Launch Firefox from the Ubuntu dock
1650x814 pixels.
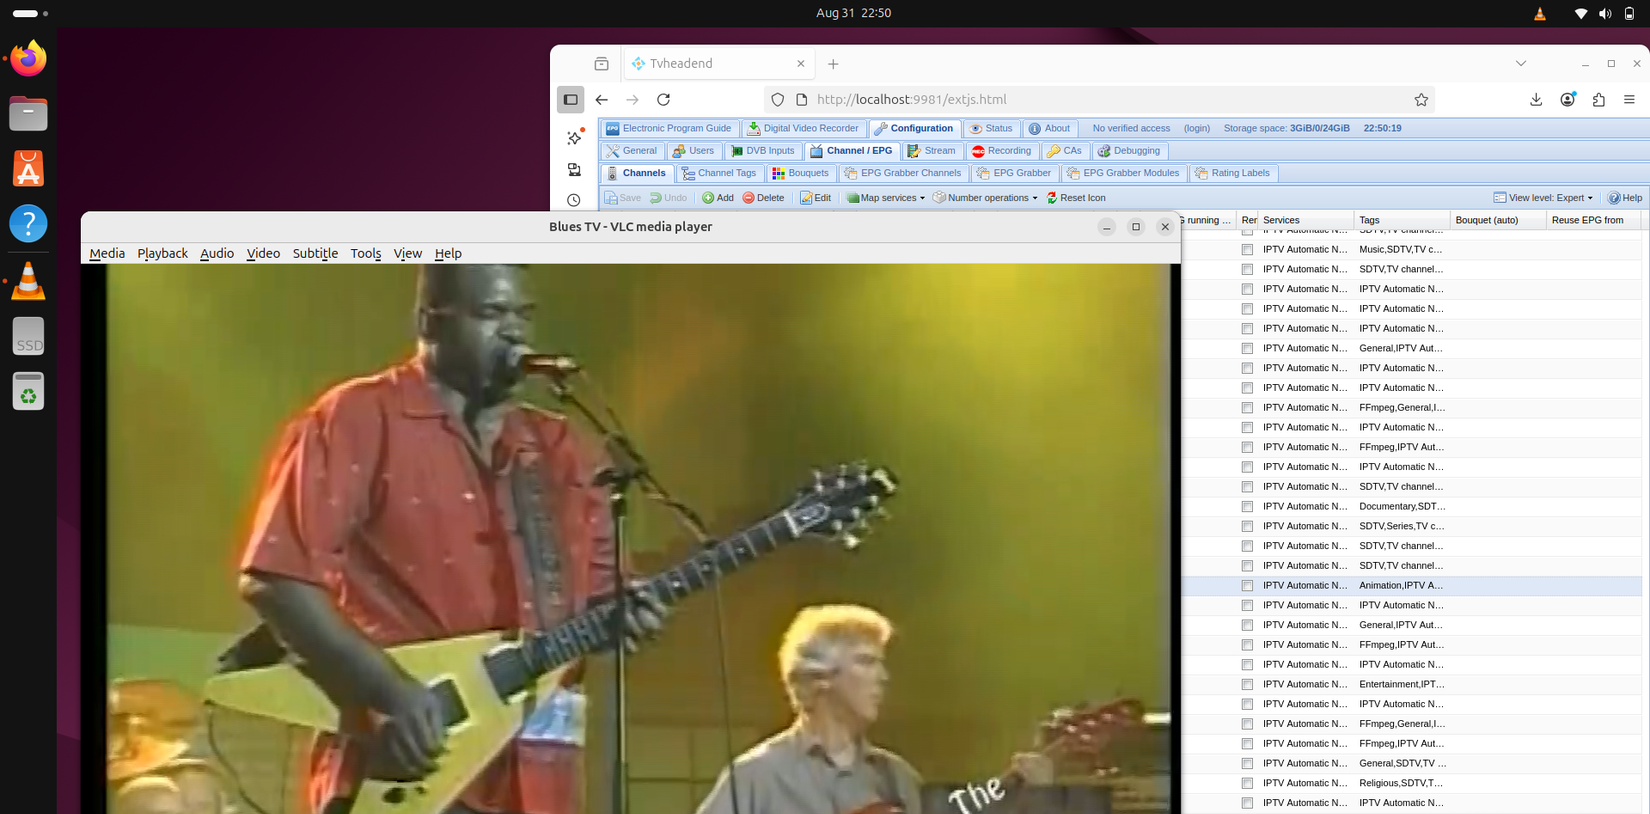[28, 59]
